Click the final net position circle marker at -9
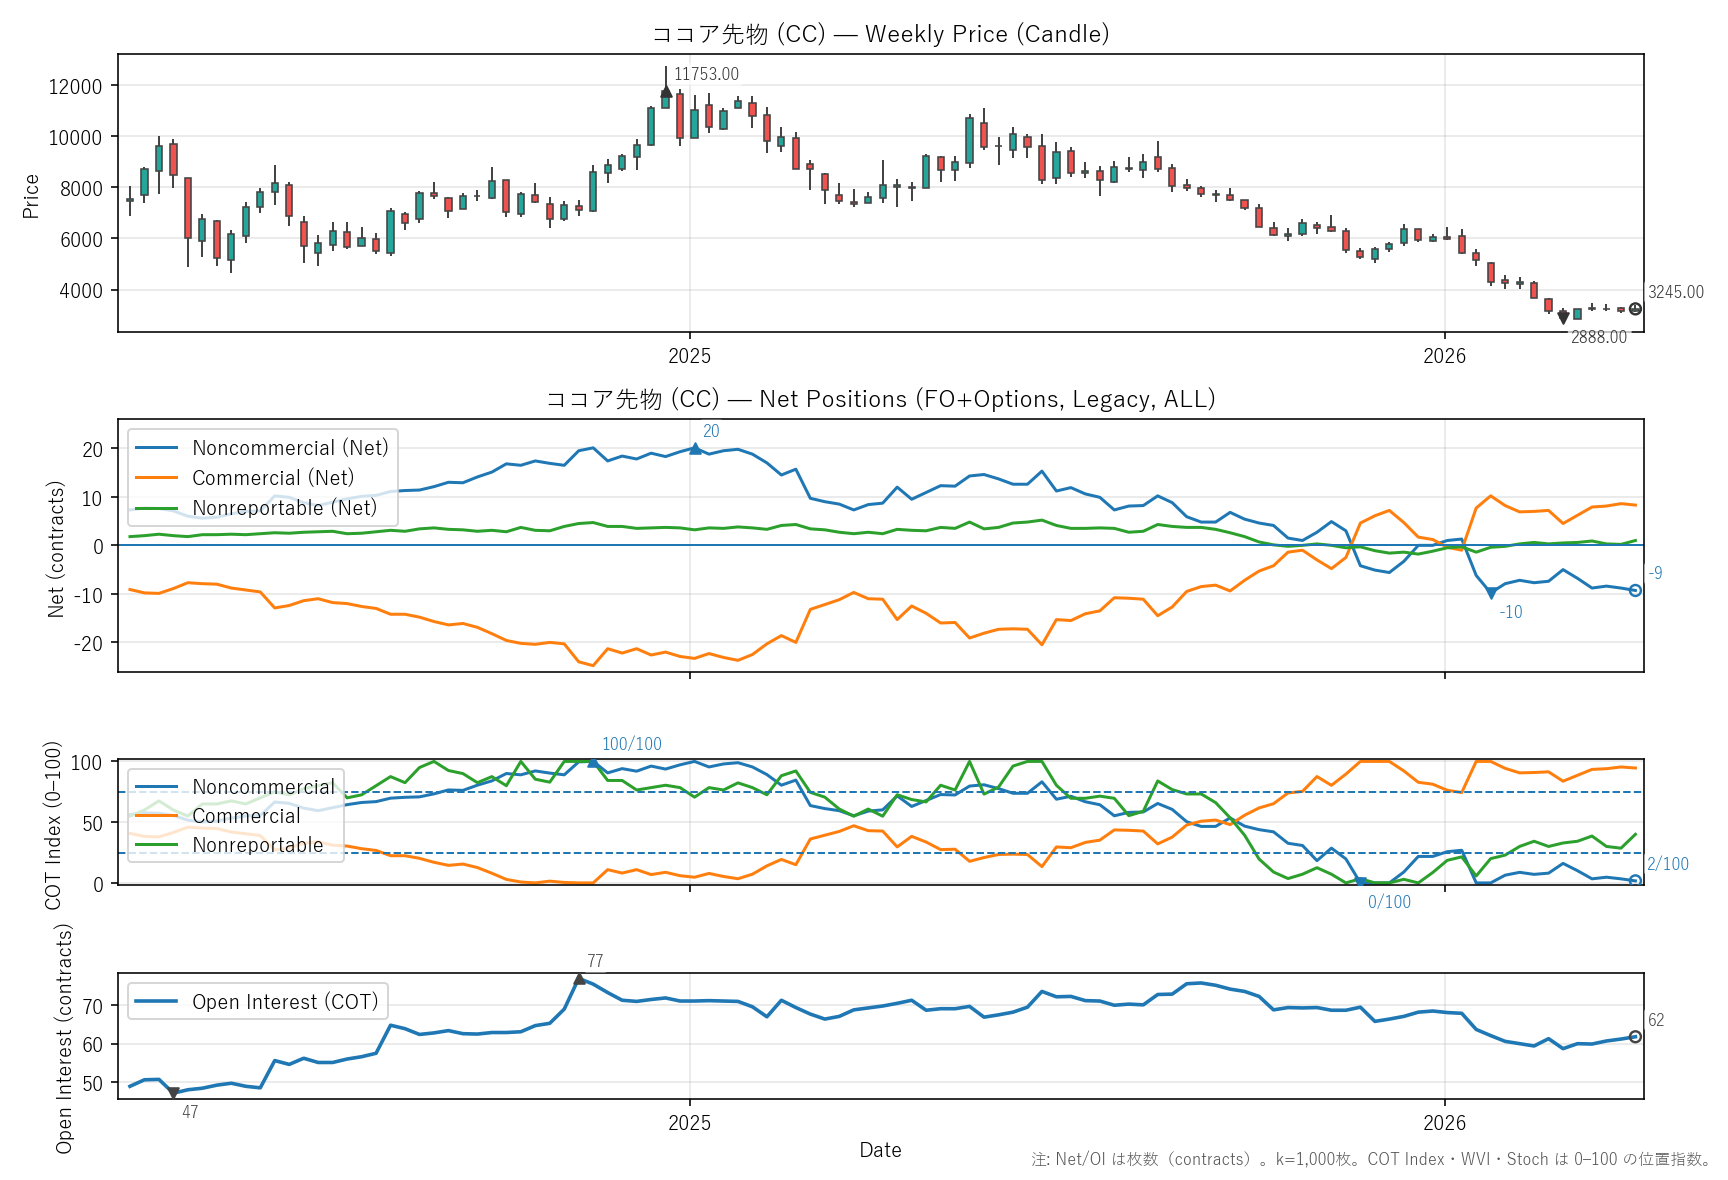 [1635, 591]
